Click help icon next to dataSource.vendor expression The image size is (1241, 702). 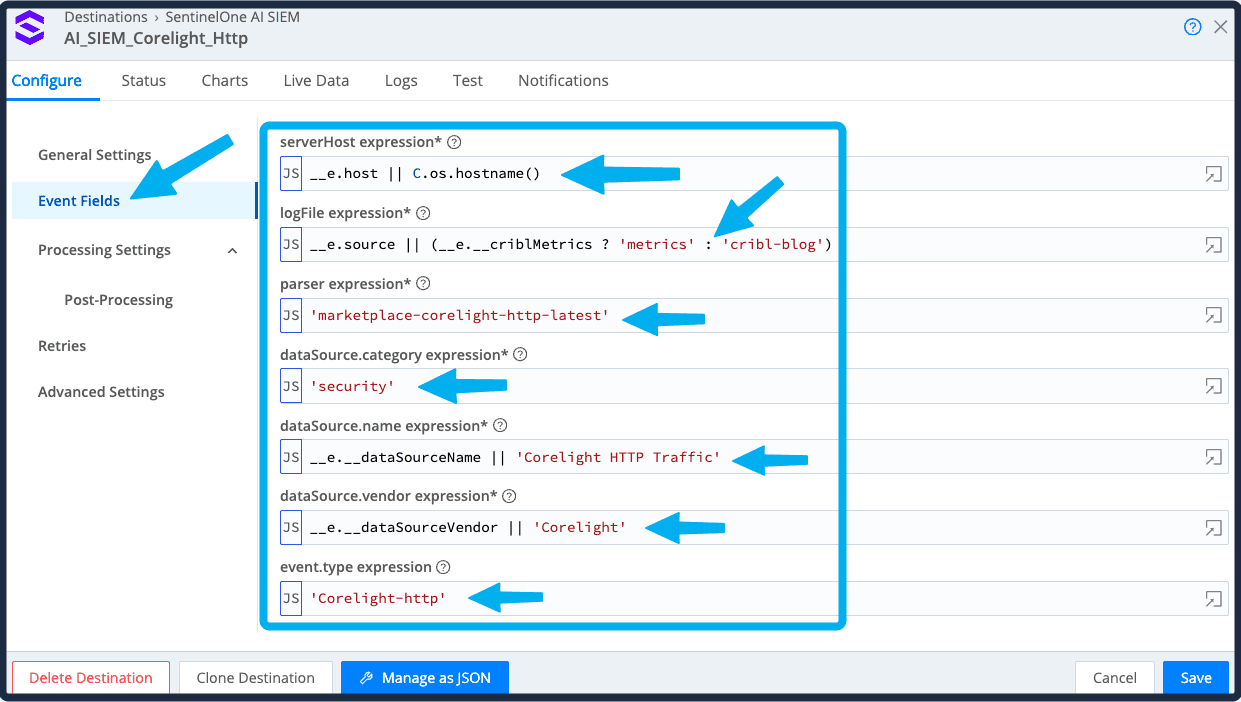tap(509, 496)
